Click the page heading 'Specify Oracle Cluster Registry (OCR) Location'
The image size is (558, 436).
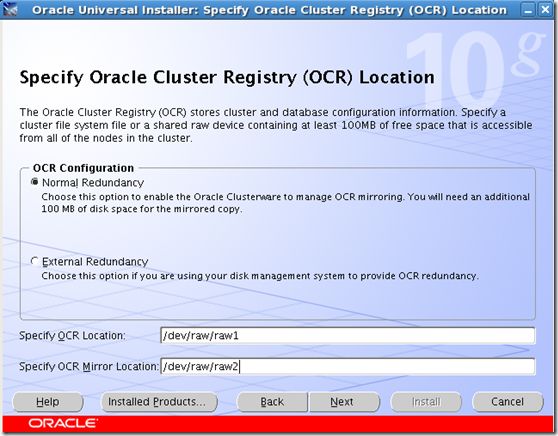227,77
